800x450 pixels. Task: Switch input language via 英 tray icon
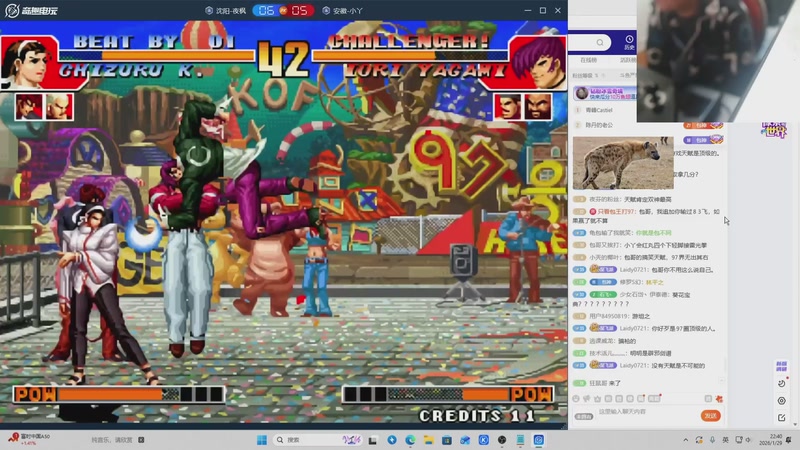(726, 440)
